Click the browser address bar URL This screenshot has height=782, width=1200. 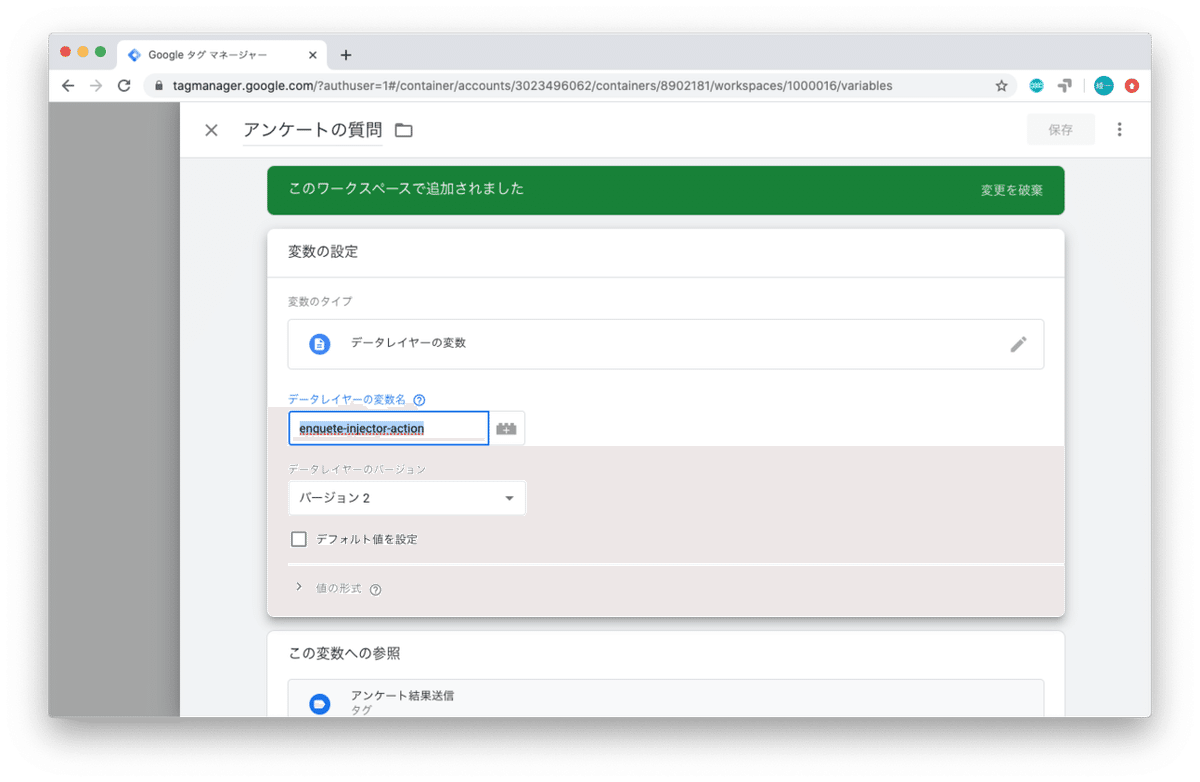point(532,86)
